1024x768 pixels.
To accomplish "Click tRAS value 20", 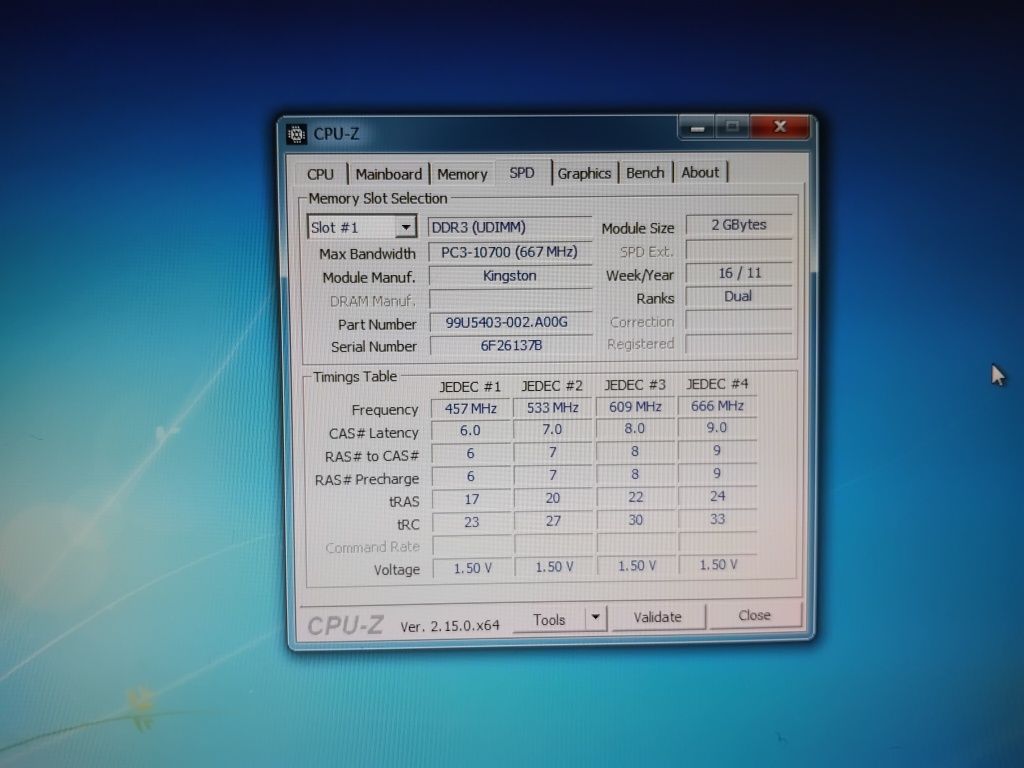I will pos(552,498).
